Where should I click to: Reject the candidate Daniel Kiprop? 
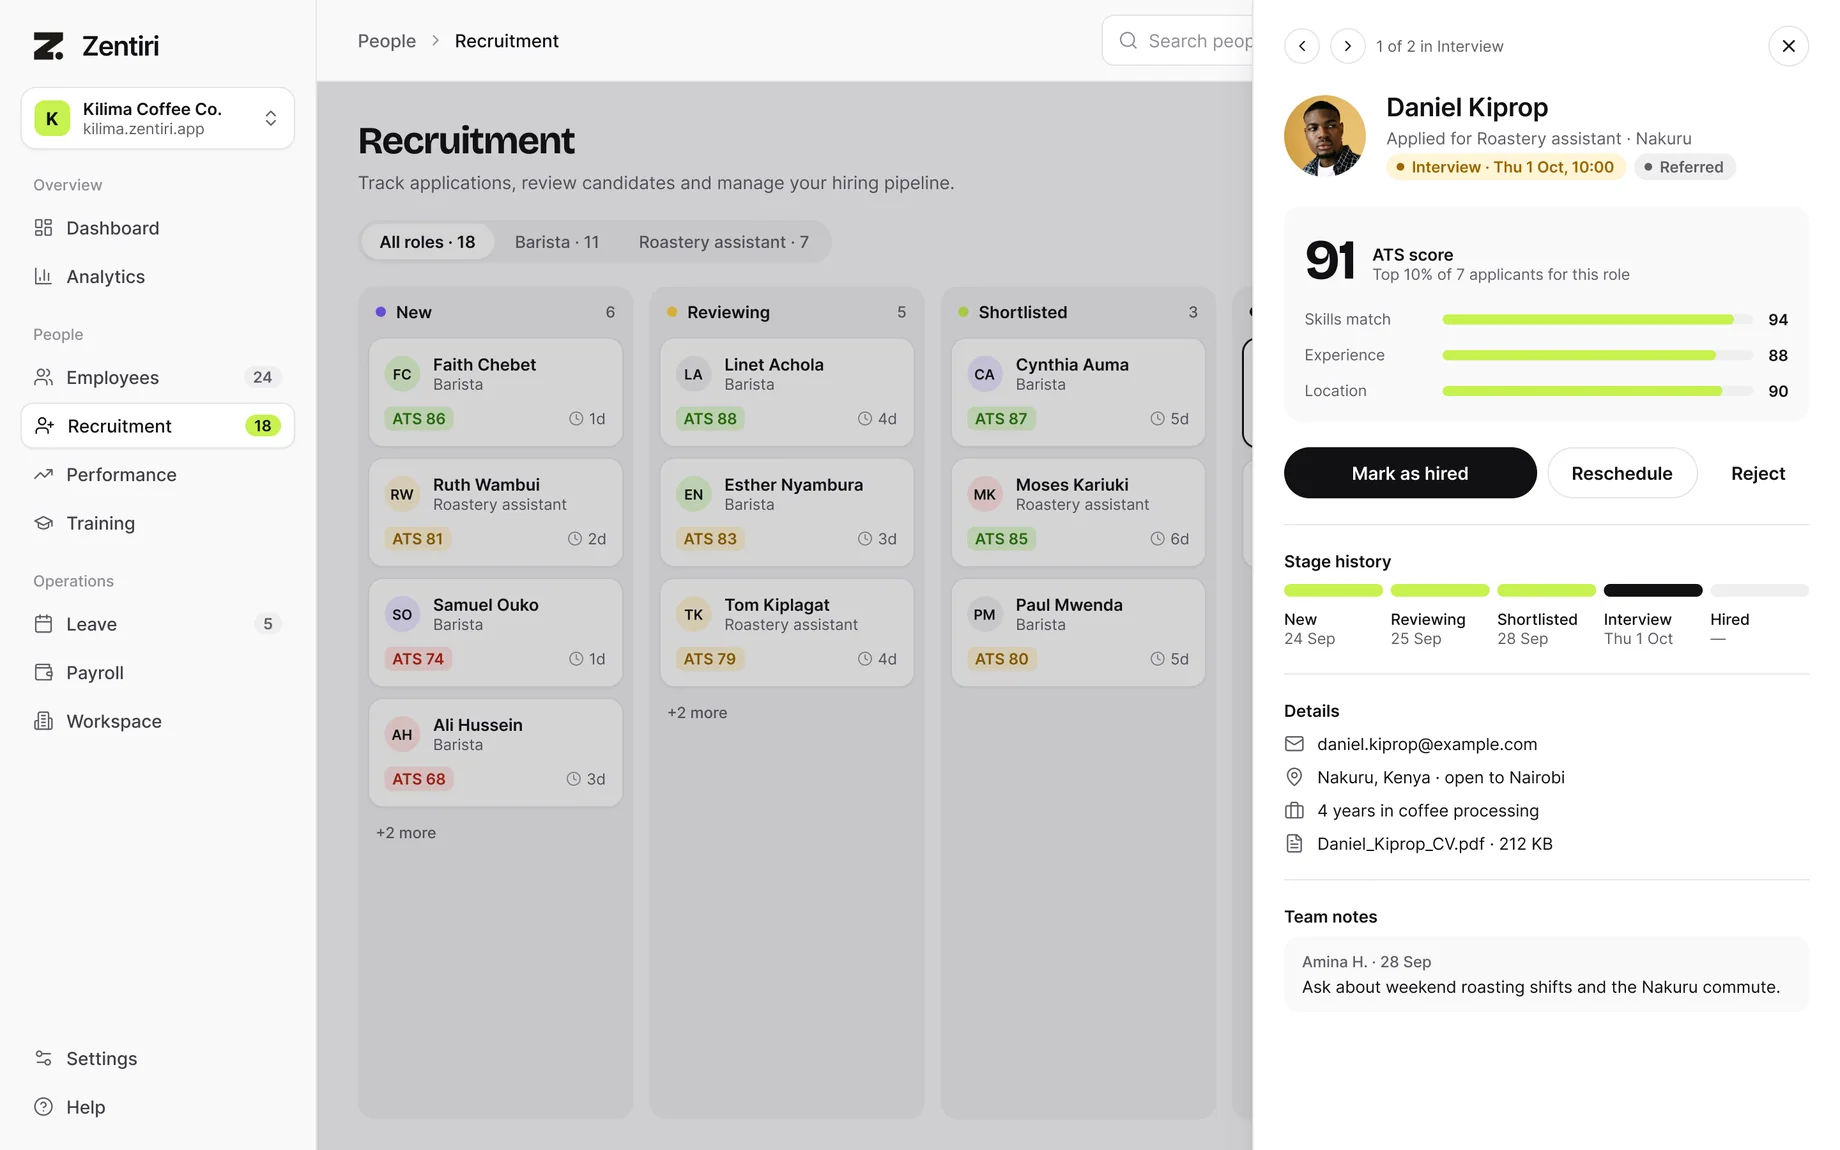(x=1758, y=473)
